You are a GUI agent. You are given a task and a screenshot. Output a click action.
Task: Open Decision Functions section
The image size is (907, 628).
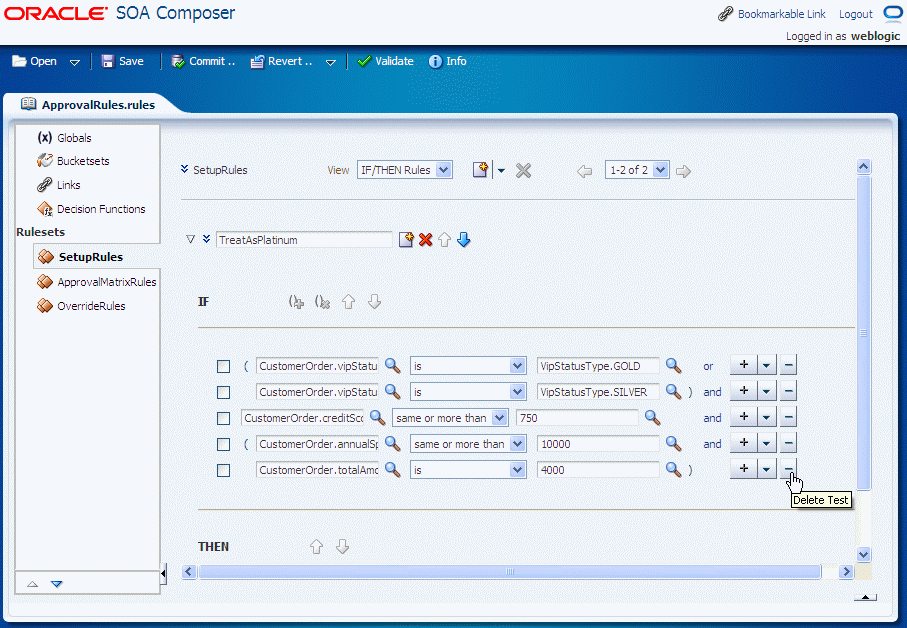click(91, 209)
